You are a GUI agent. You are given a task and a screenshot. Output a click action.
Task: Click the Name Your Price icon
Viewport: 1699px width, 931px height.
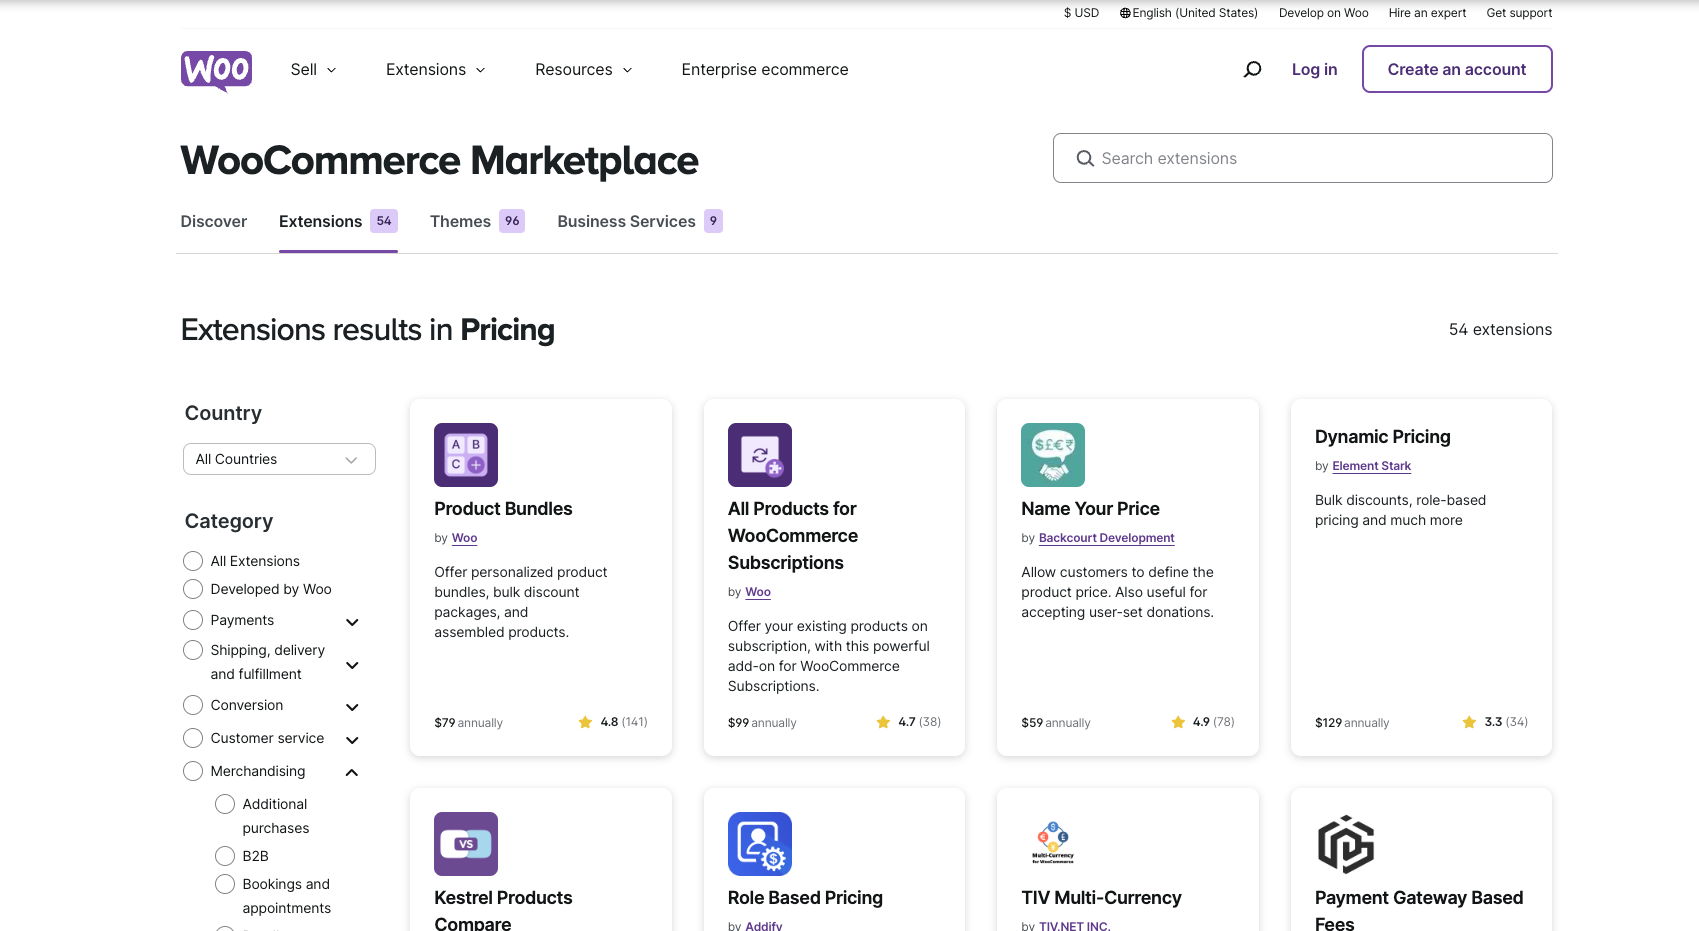click(1053, 455)
